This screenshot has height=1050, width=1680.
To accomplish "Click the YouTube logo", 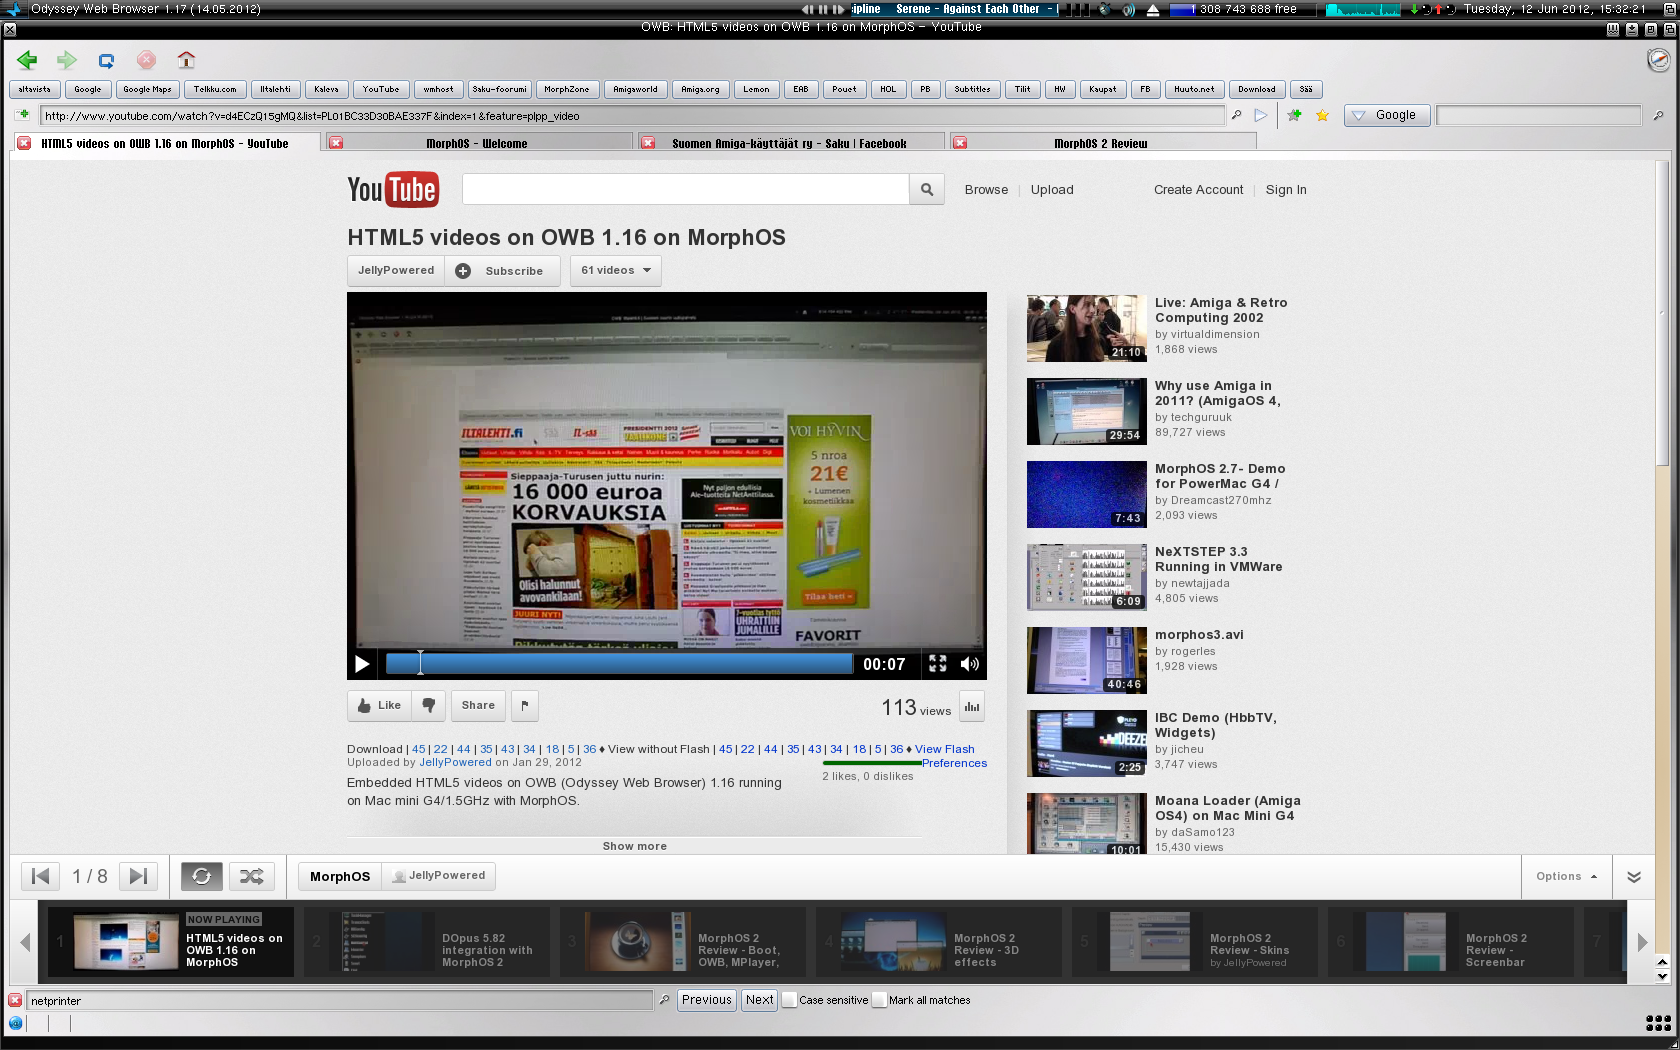I will 393,189.
